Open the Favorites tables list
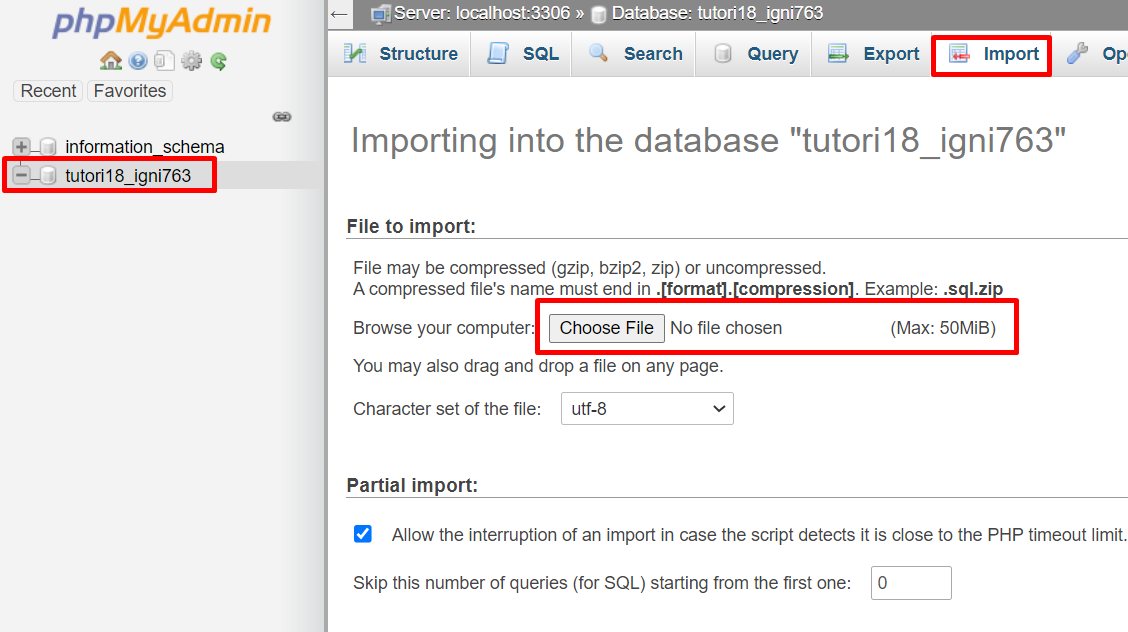1128x632 pixels. 129,91
